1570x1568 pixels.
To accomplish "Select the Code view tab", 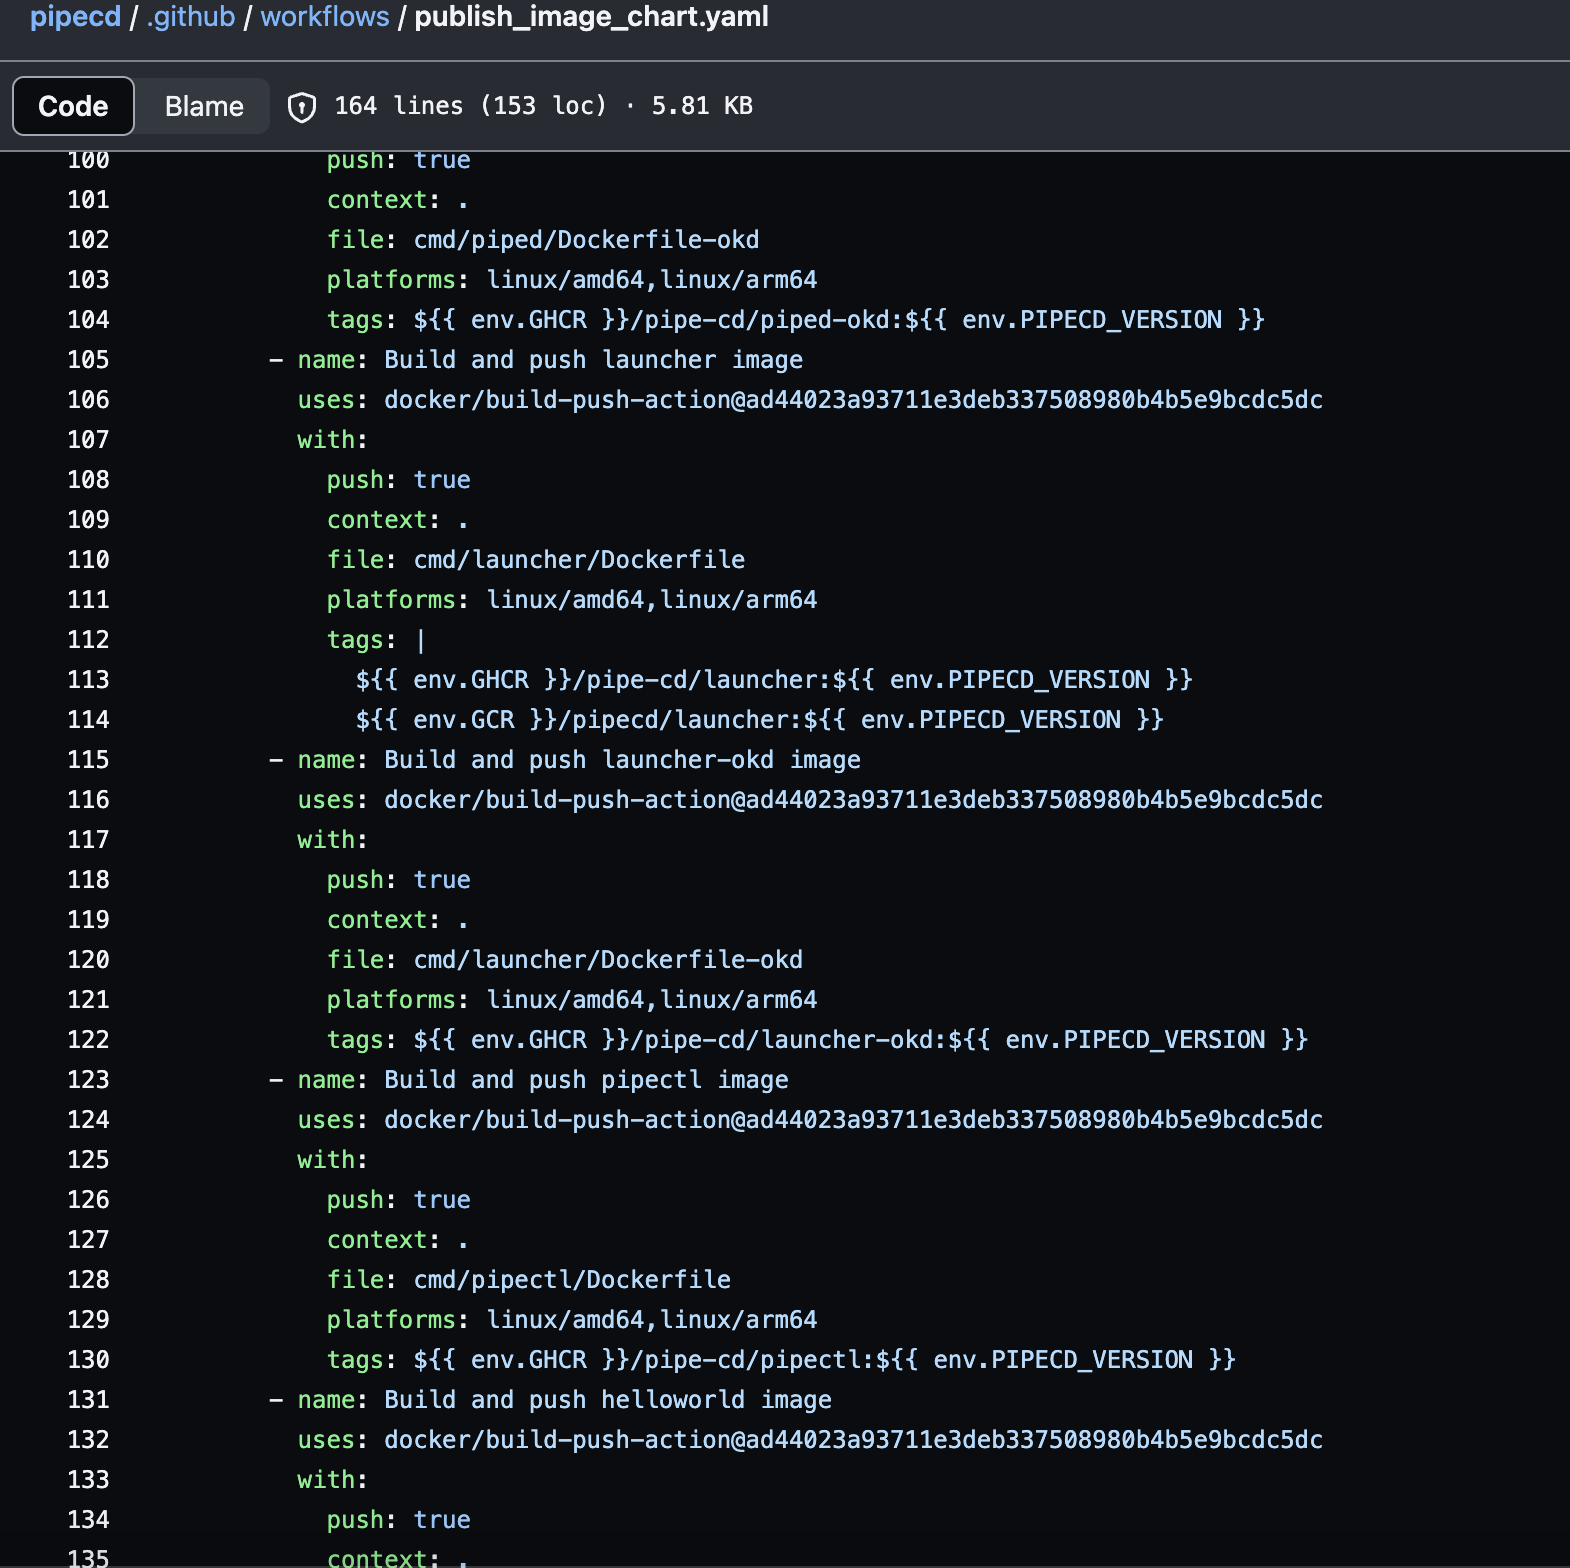I will pyautogui.click(x=73, y=107).
